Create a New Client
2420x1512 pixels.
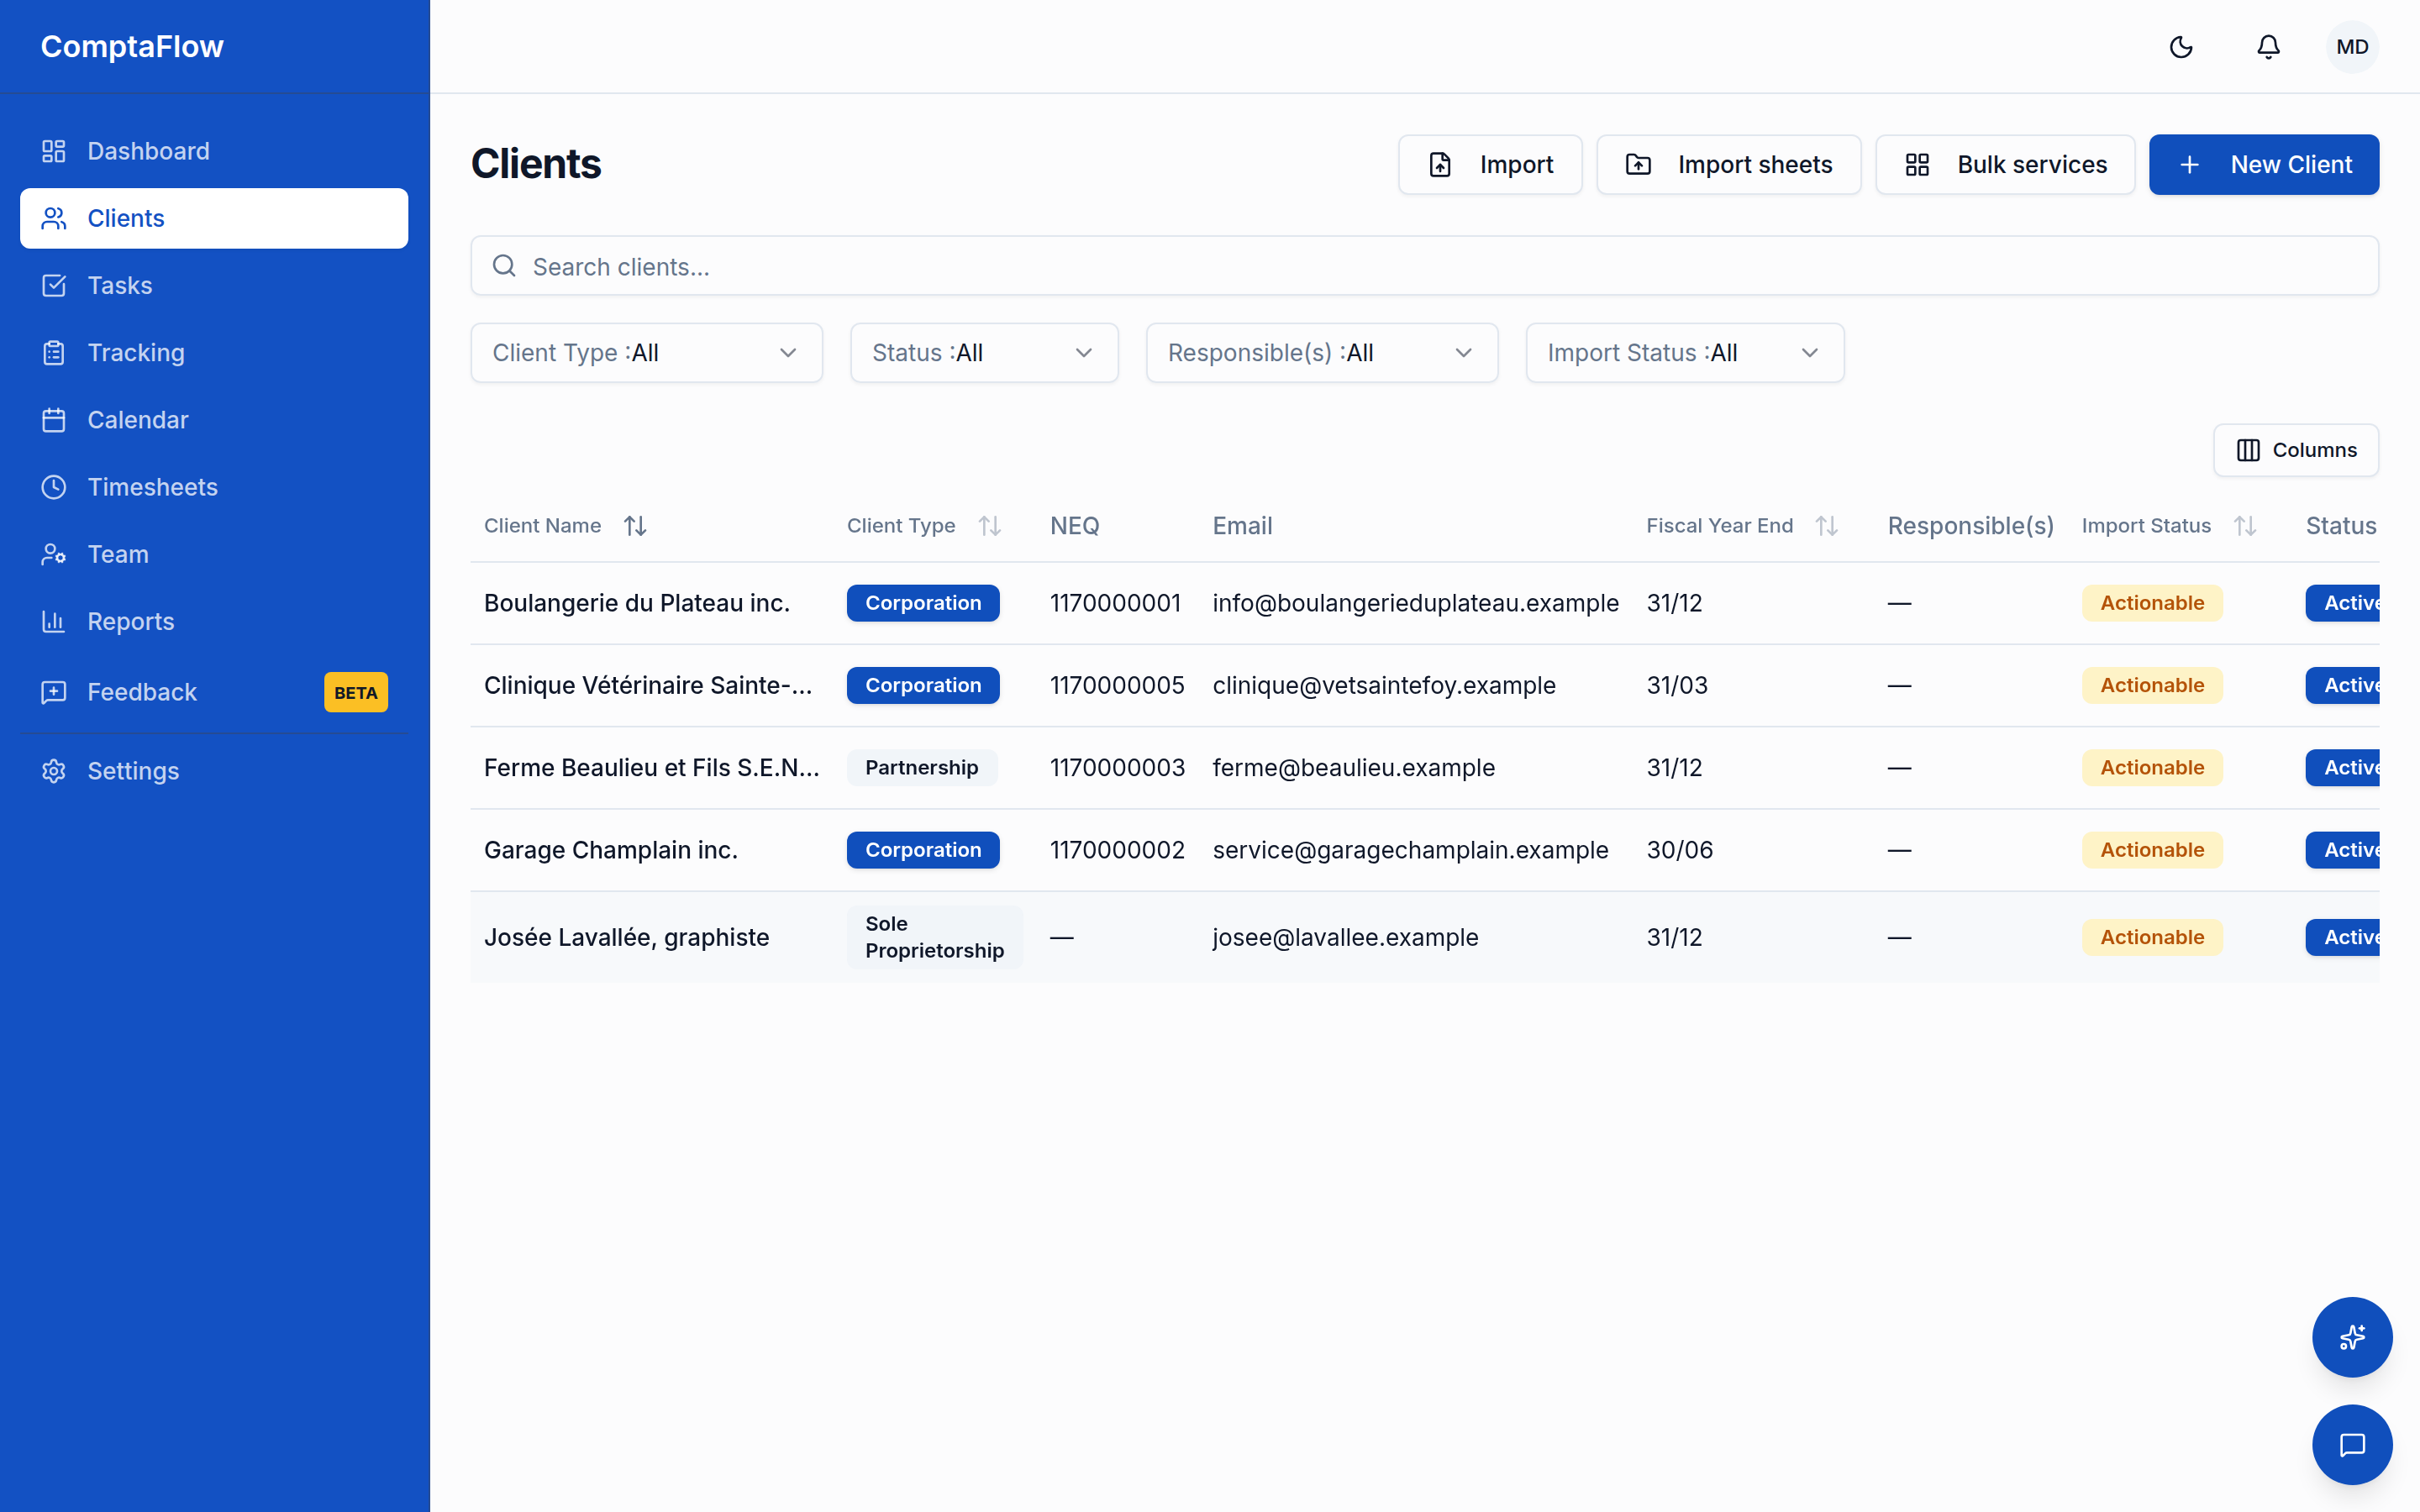pos(2264,164)
